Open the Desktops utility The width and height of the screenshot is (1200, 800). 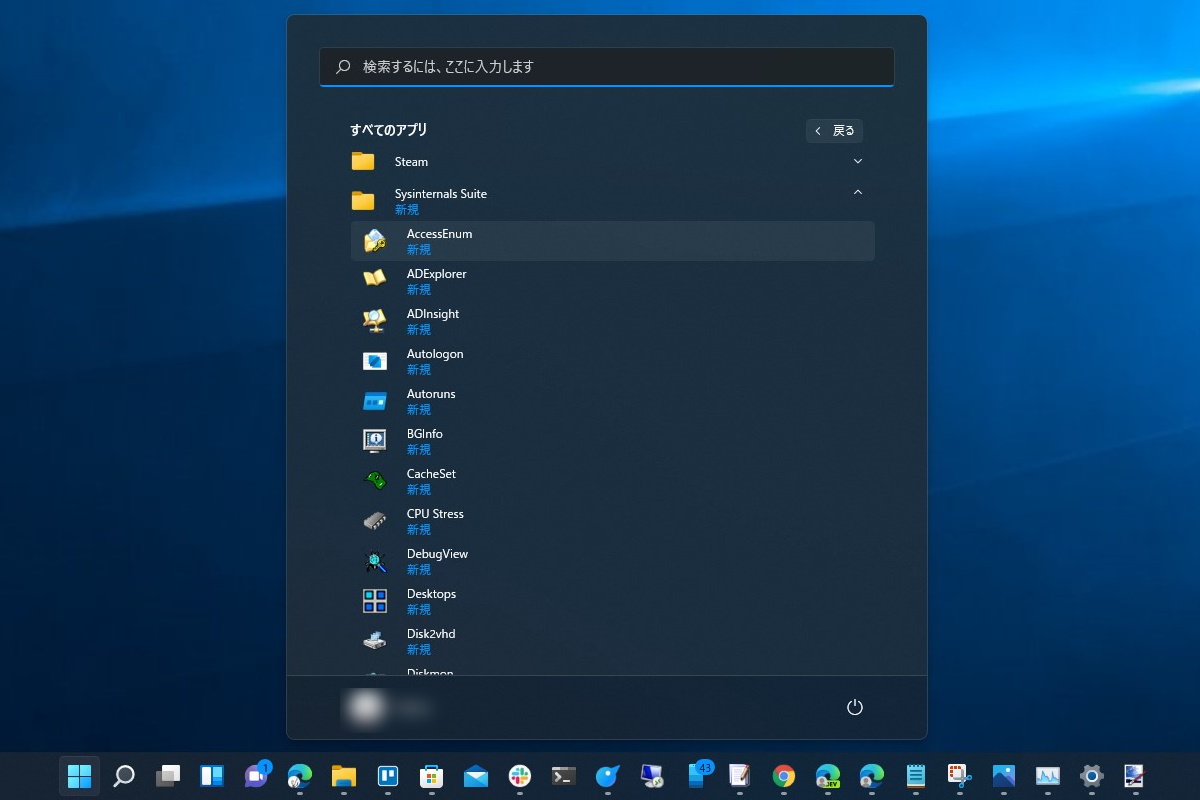point(612,601)
